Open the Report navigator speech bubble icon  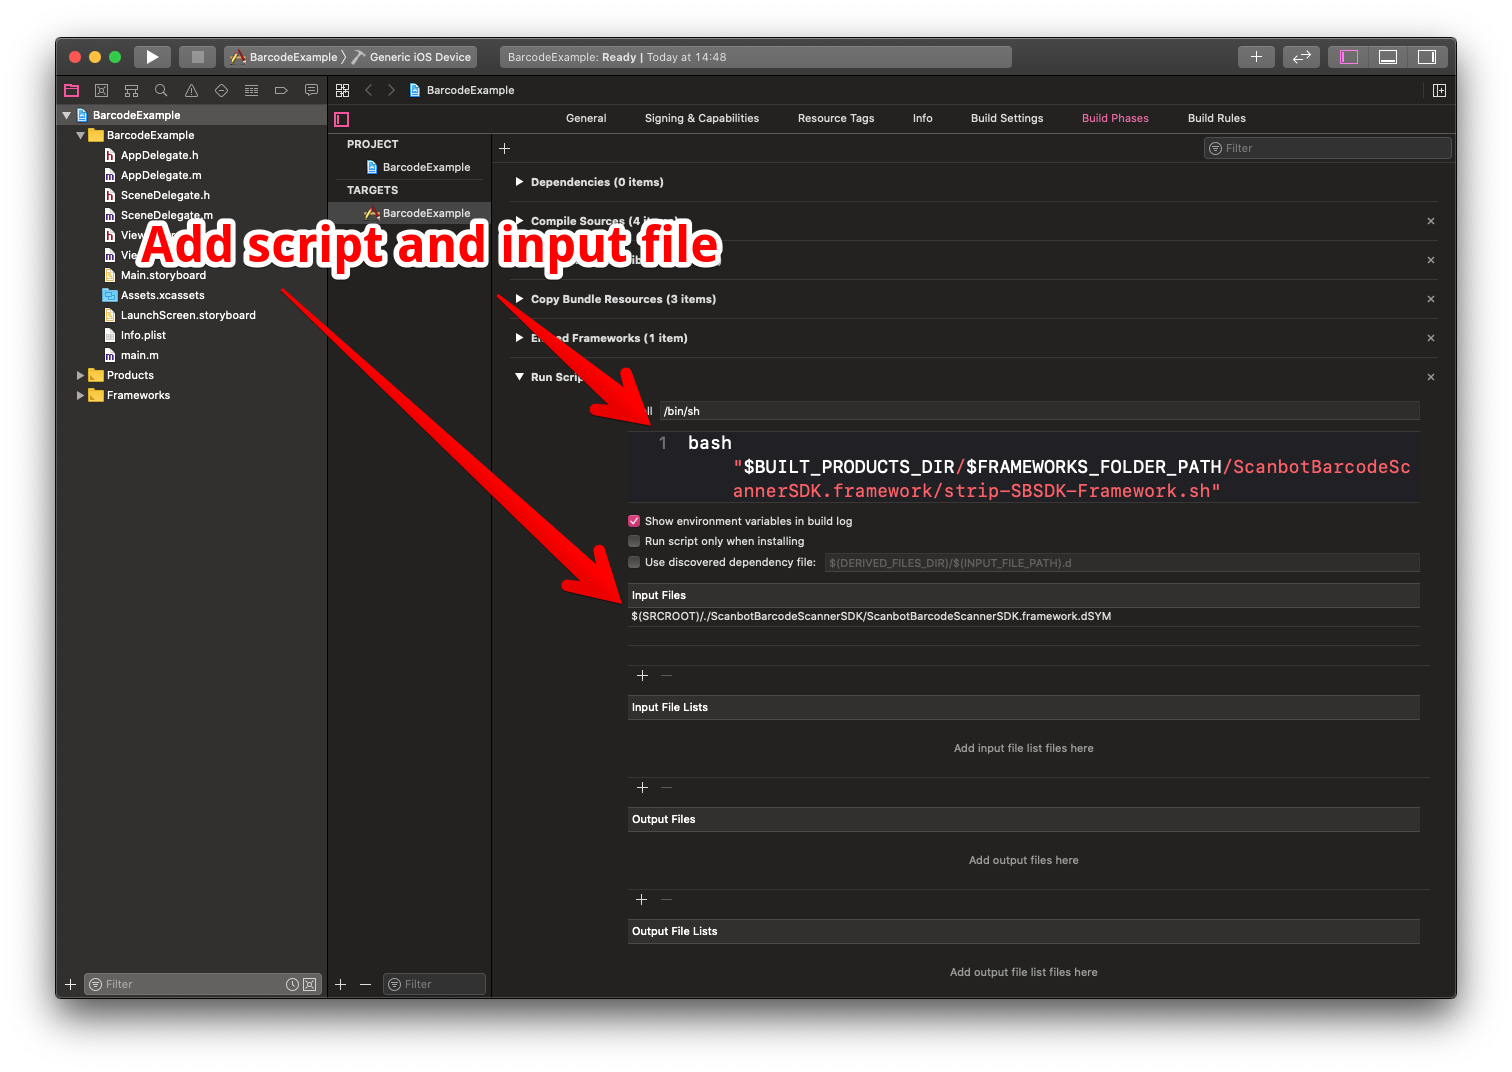point(311,90)
